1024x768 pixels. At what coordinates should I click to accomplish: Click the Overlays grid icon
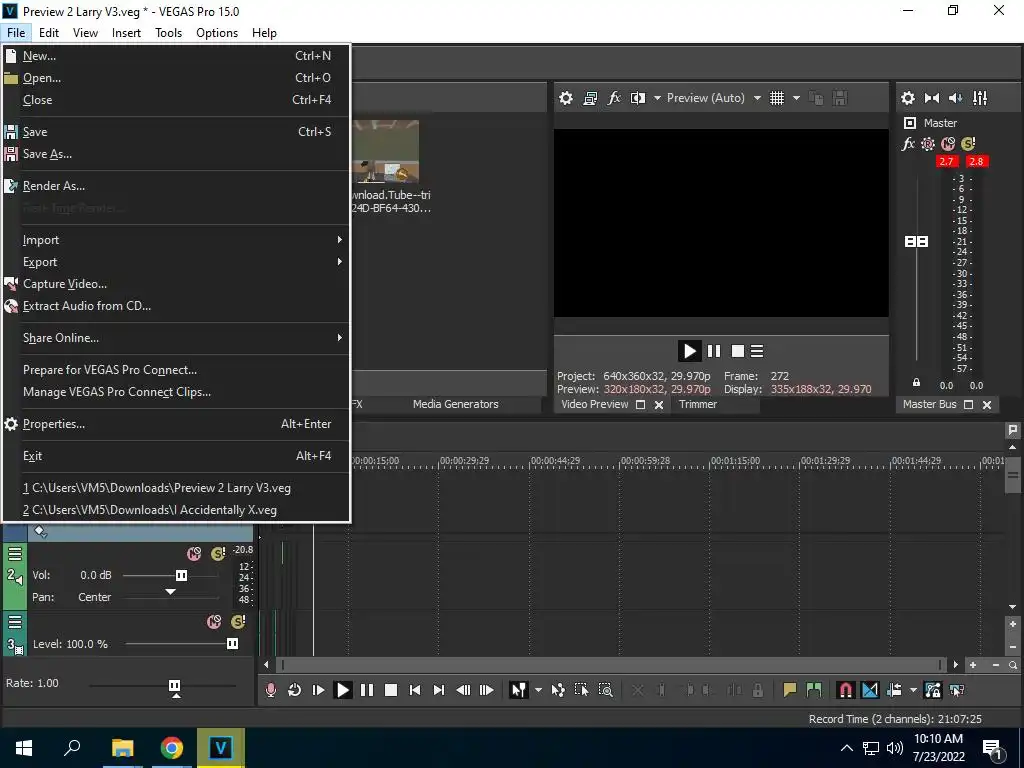(x=776, y=98)
